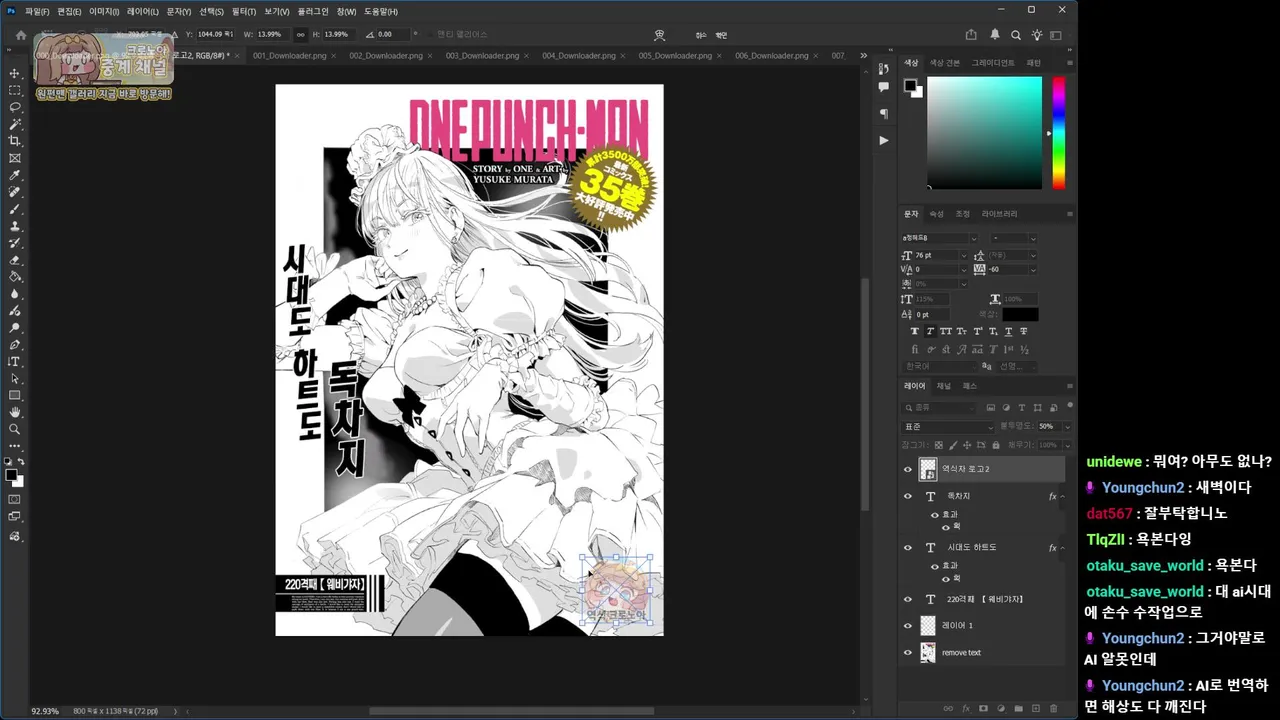Screen dimensions: 1280x720
Task: Open the 이미지(I) menu
Action: 104,11
